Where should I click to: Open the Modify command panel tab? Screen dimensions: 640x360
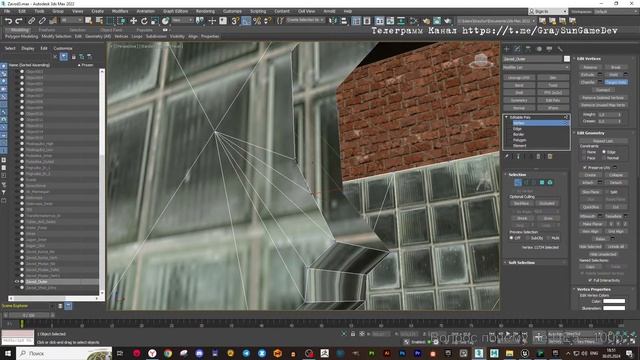(x=517, y=49)
